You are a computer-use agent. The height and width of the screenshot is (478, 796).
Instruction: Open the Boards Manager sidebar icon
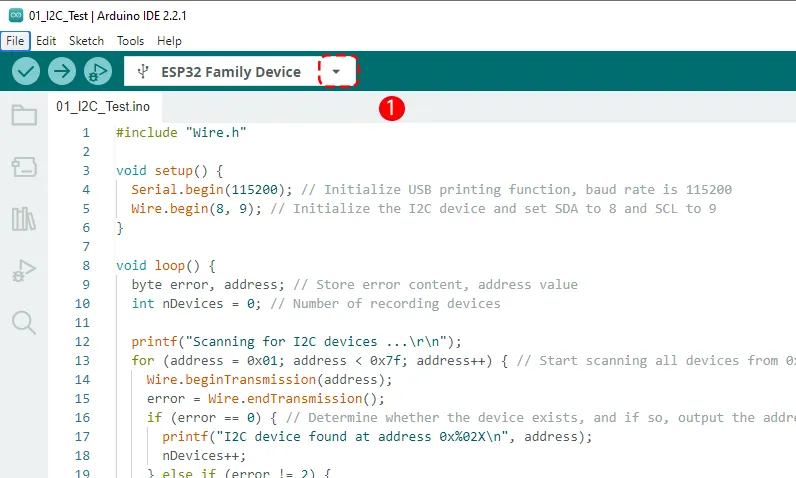point(24,166)
